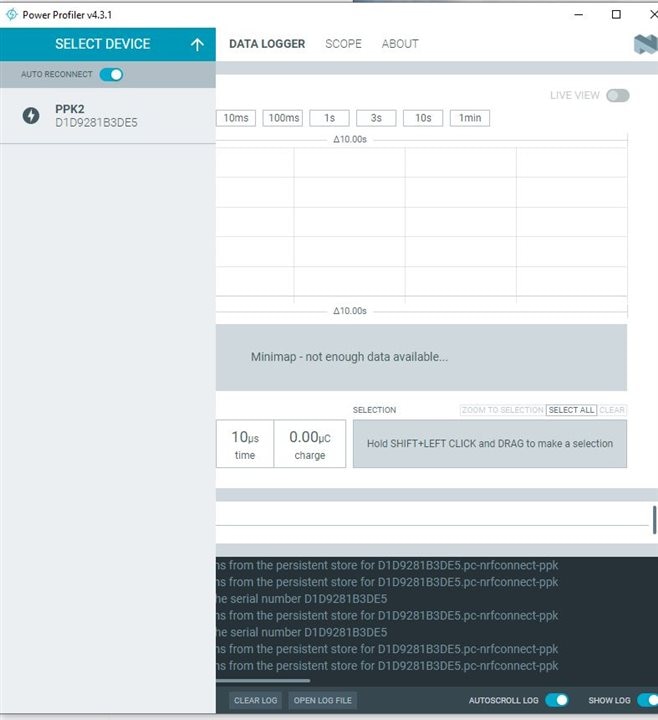Click Zoom to Selection
Viewport: 658px width, 720px height.
[502, 410]
